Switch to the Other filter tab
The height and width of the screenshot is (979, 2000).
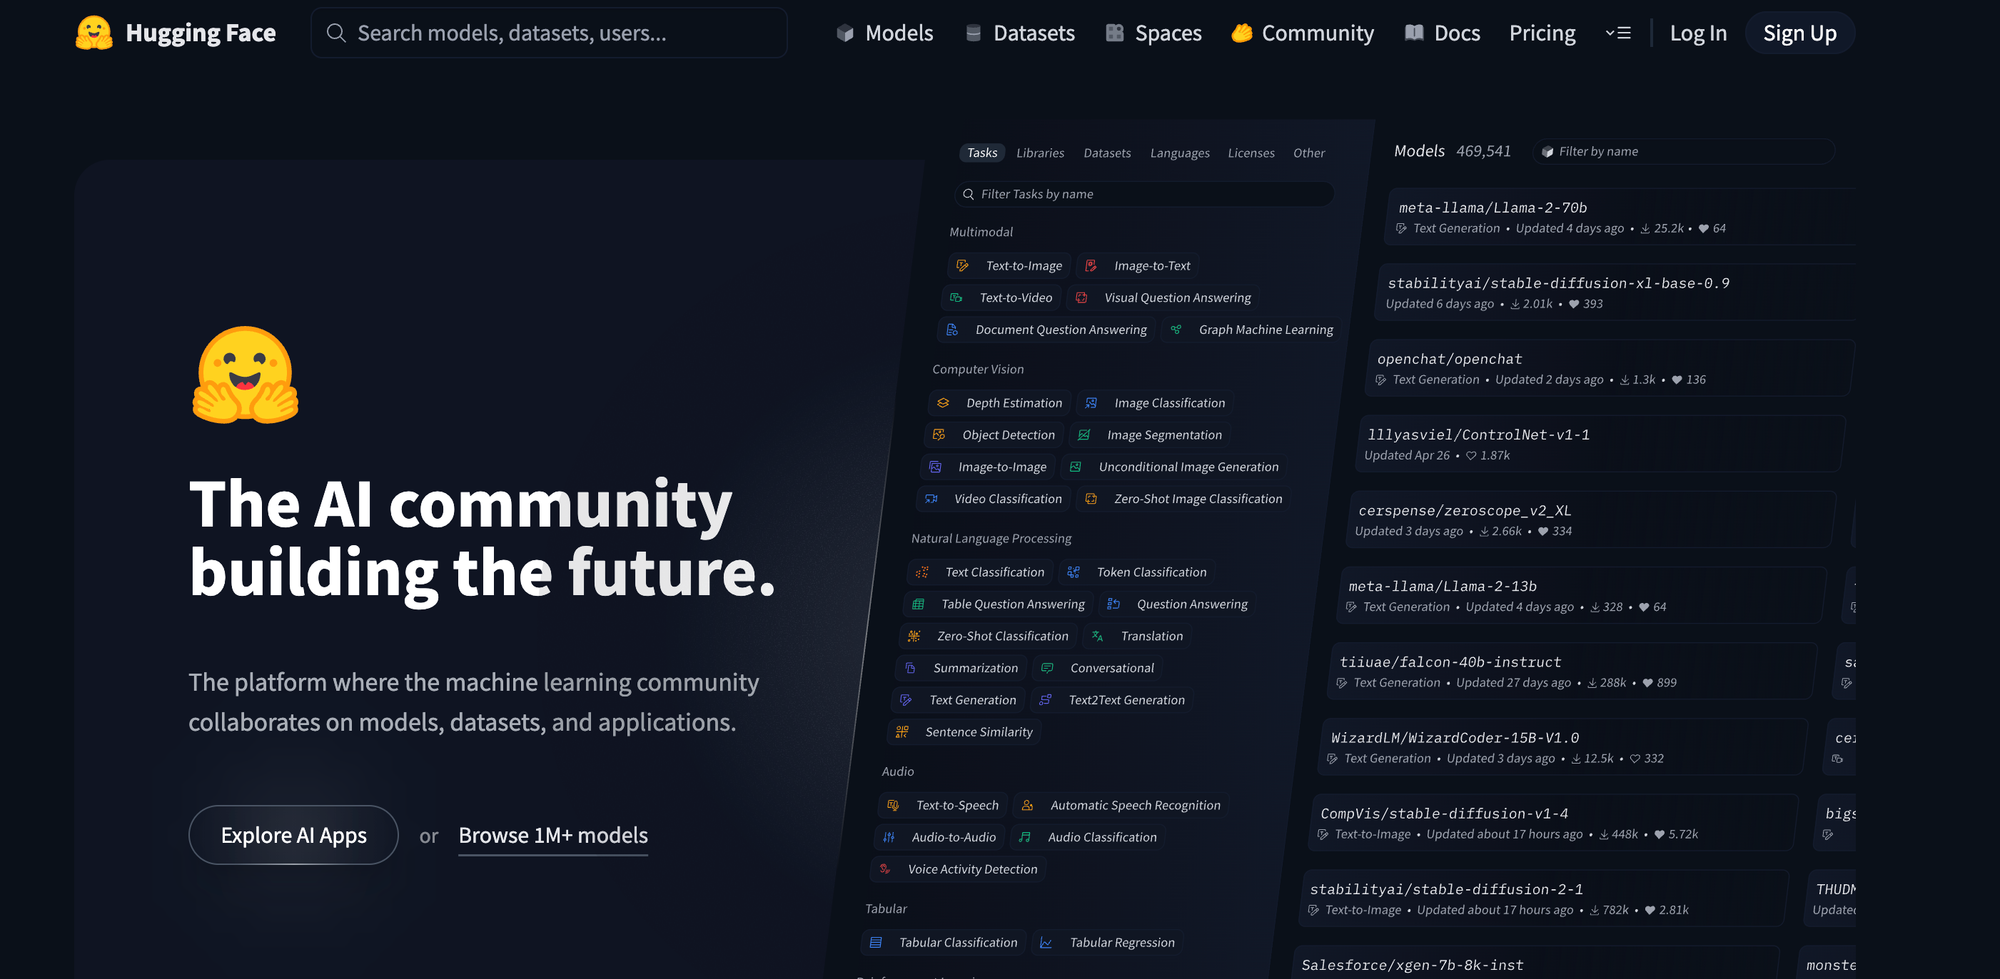[x=1309, y=153]
